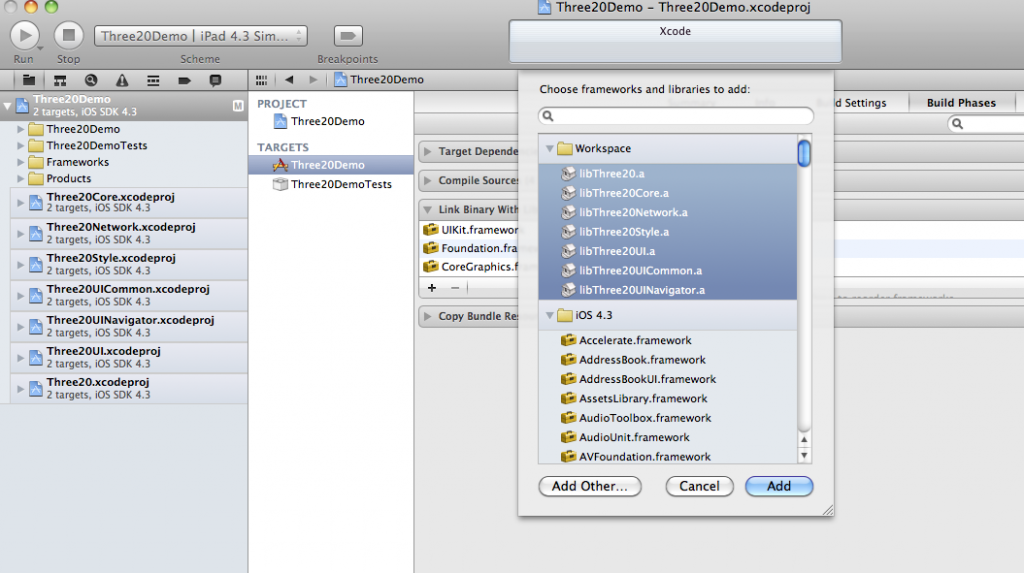Collapse the Three20Demo root project

coord(7,105)
